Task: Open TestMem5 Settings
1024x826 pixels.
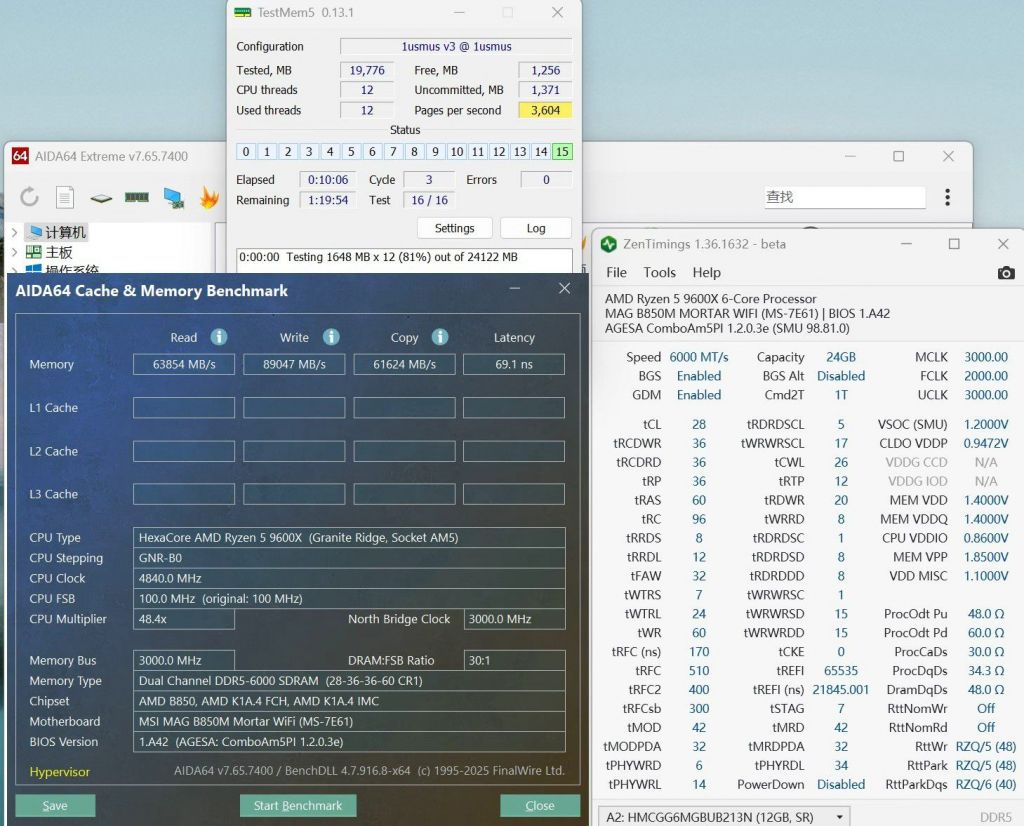Action: click(454, 228)
